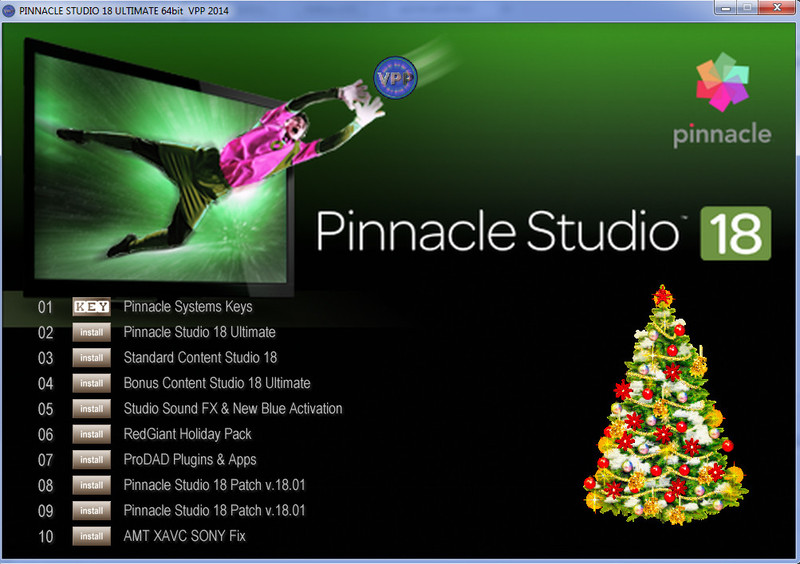Install Pinnacle Studio 18 Ultimate
800x564 pixels.
(x=91, y=332)
